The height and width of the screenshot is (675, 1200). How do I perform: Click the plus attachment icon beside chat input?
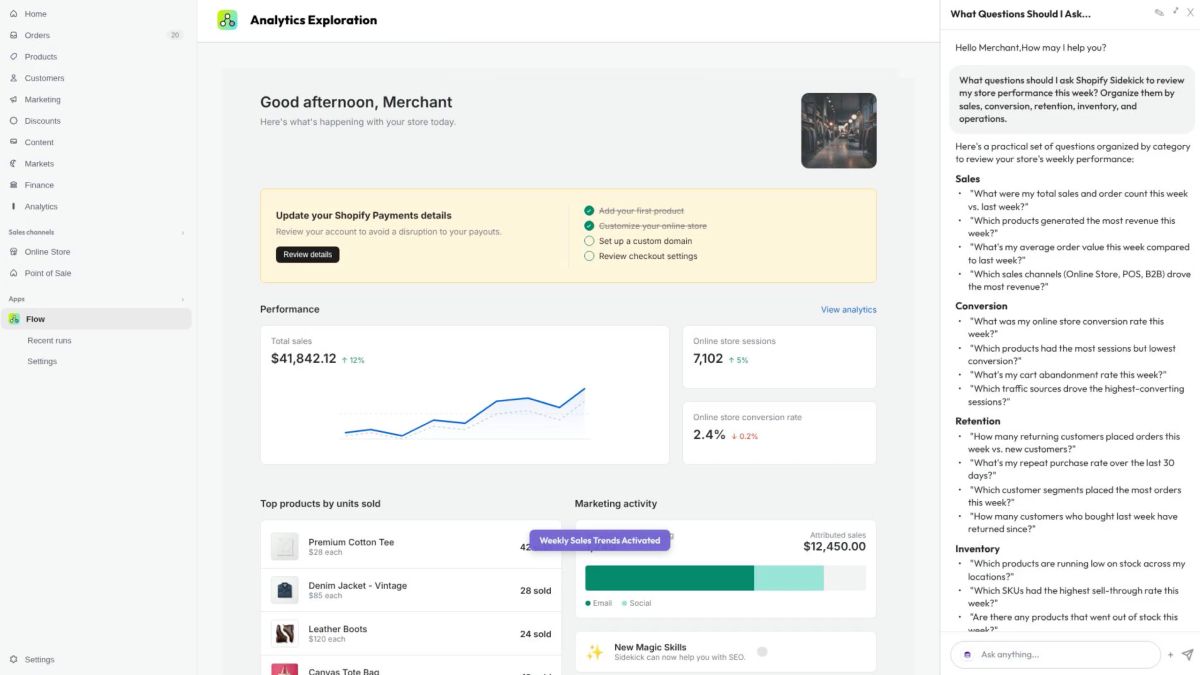[1170, 655]
